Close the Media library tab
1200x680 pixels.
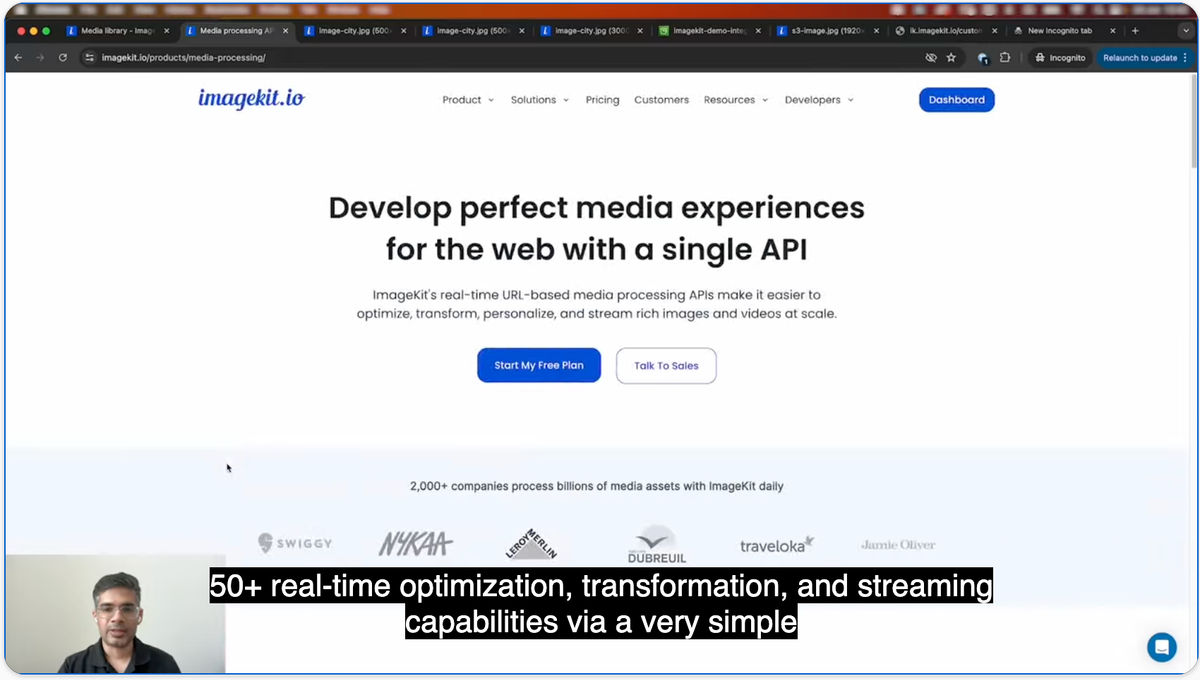[167, 31]
